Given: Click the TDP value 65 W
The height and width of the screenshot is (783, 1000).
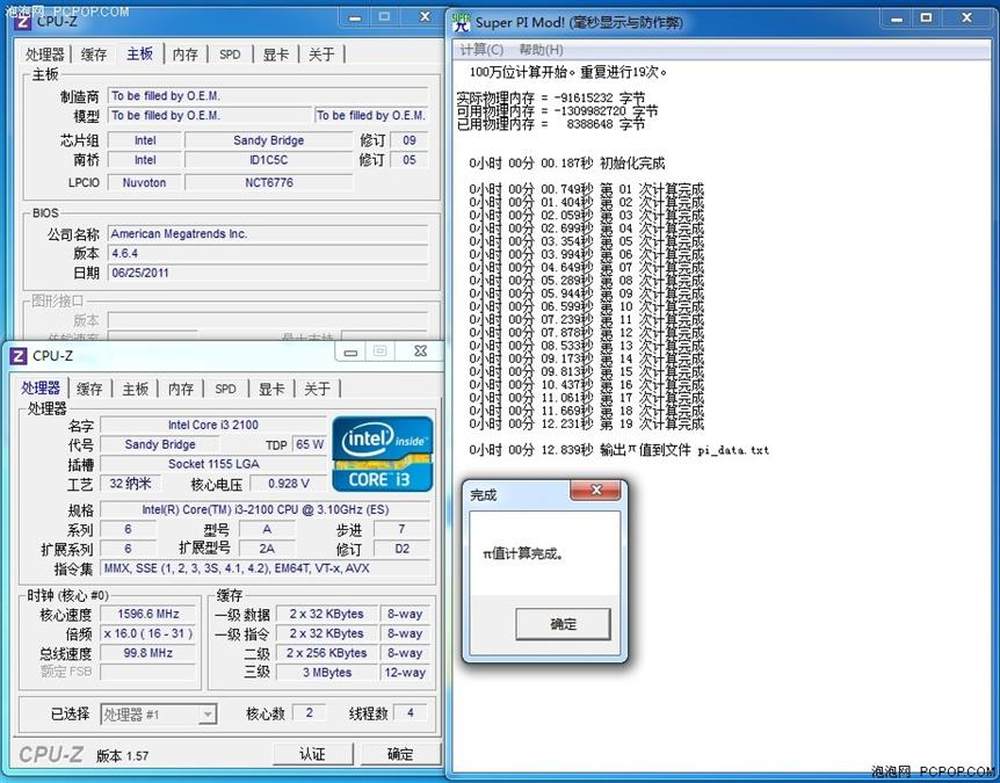Looking at the screenshot, I should [309, 444].
